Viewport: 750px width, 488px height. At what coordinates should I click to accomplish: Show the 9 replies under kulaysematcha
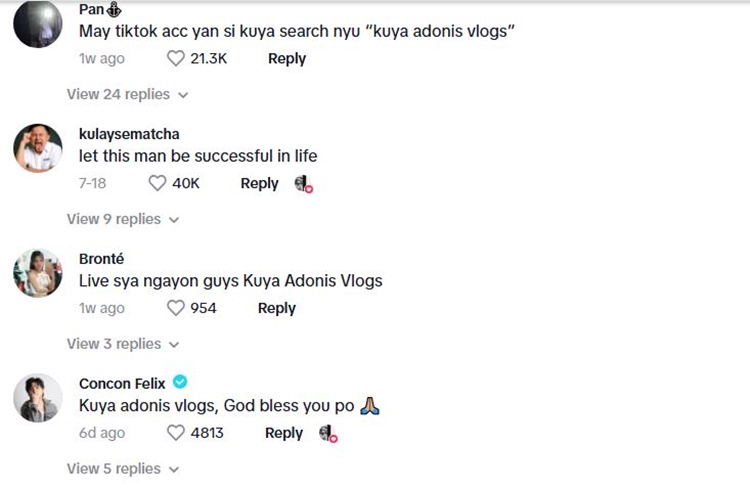coord(123,219)
